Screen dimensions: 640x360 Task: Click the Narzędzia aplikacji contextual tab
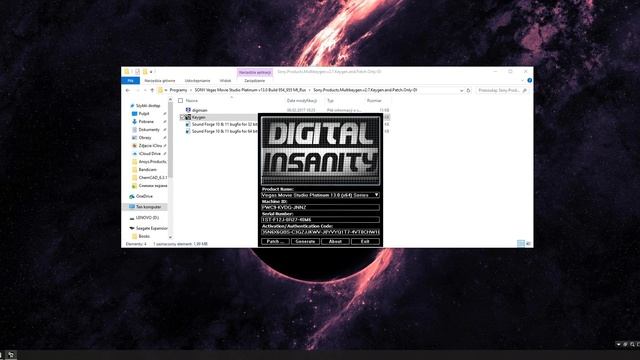255,72
